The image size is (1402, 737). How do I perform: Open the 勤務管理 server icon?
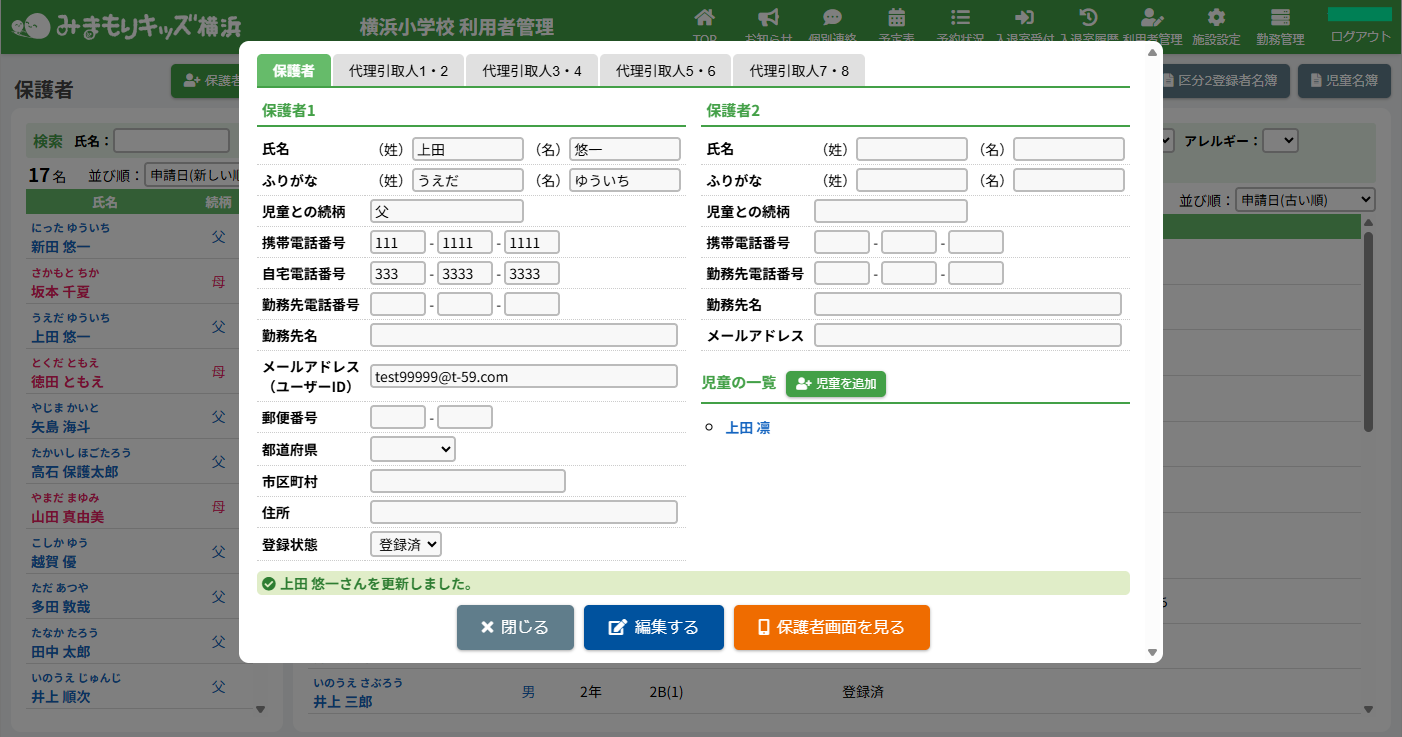click(1280, 18)
